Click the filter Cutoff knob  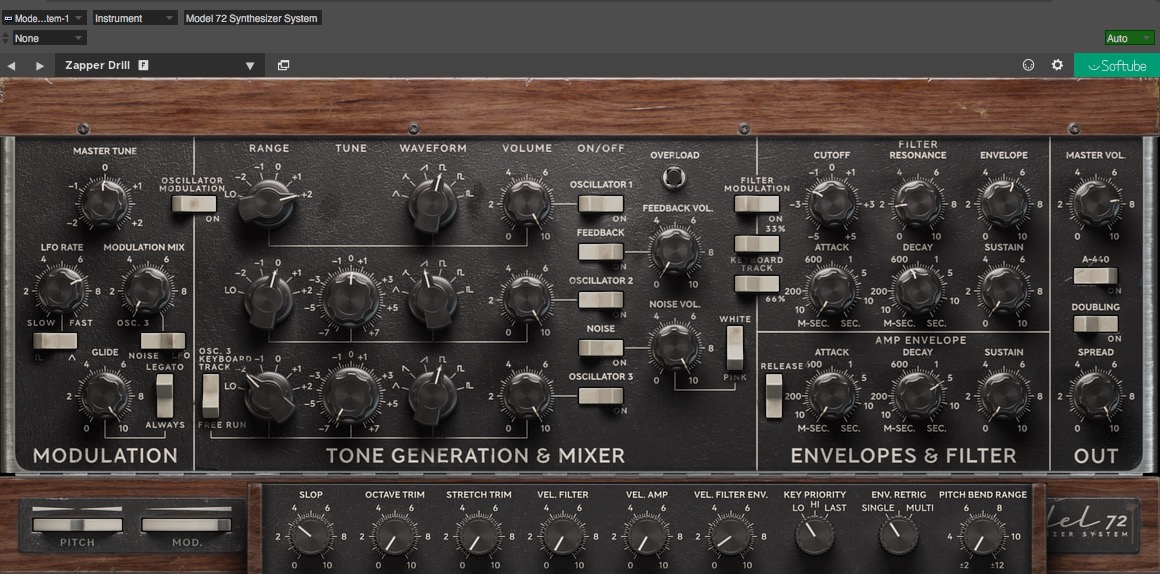tap(832, 203)
